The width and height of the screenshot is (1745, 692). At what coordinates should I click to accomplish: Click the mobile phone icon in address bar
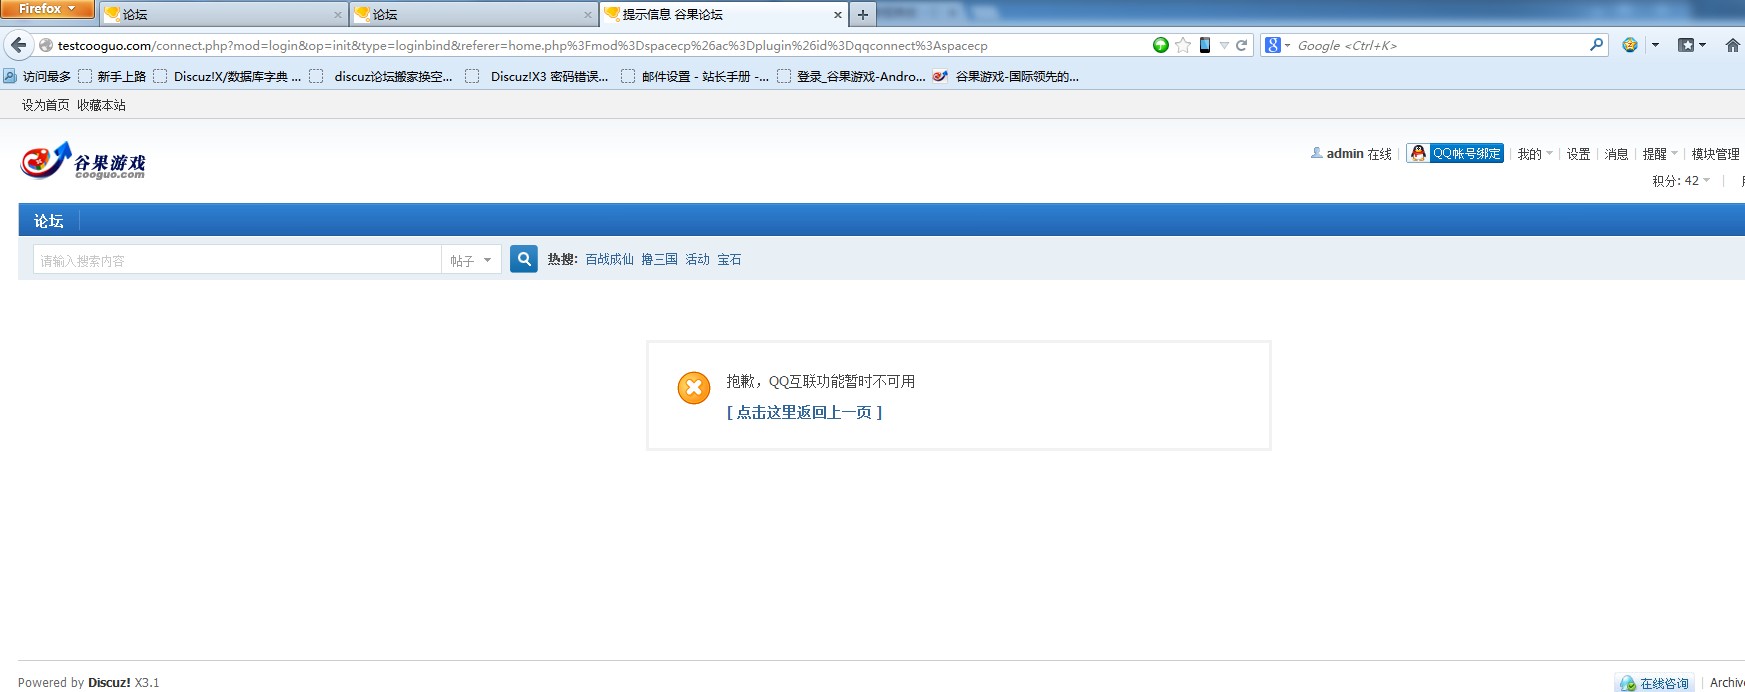coord(1205,45)
